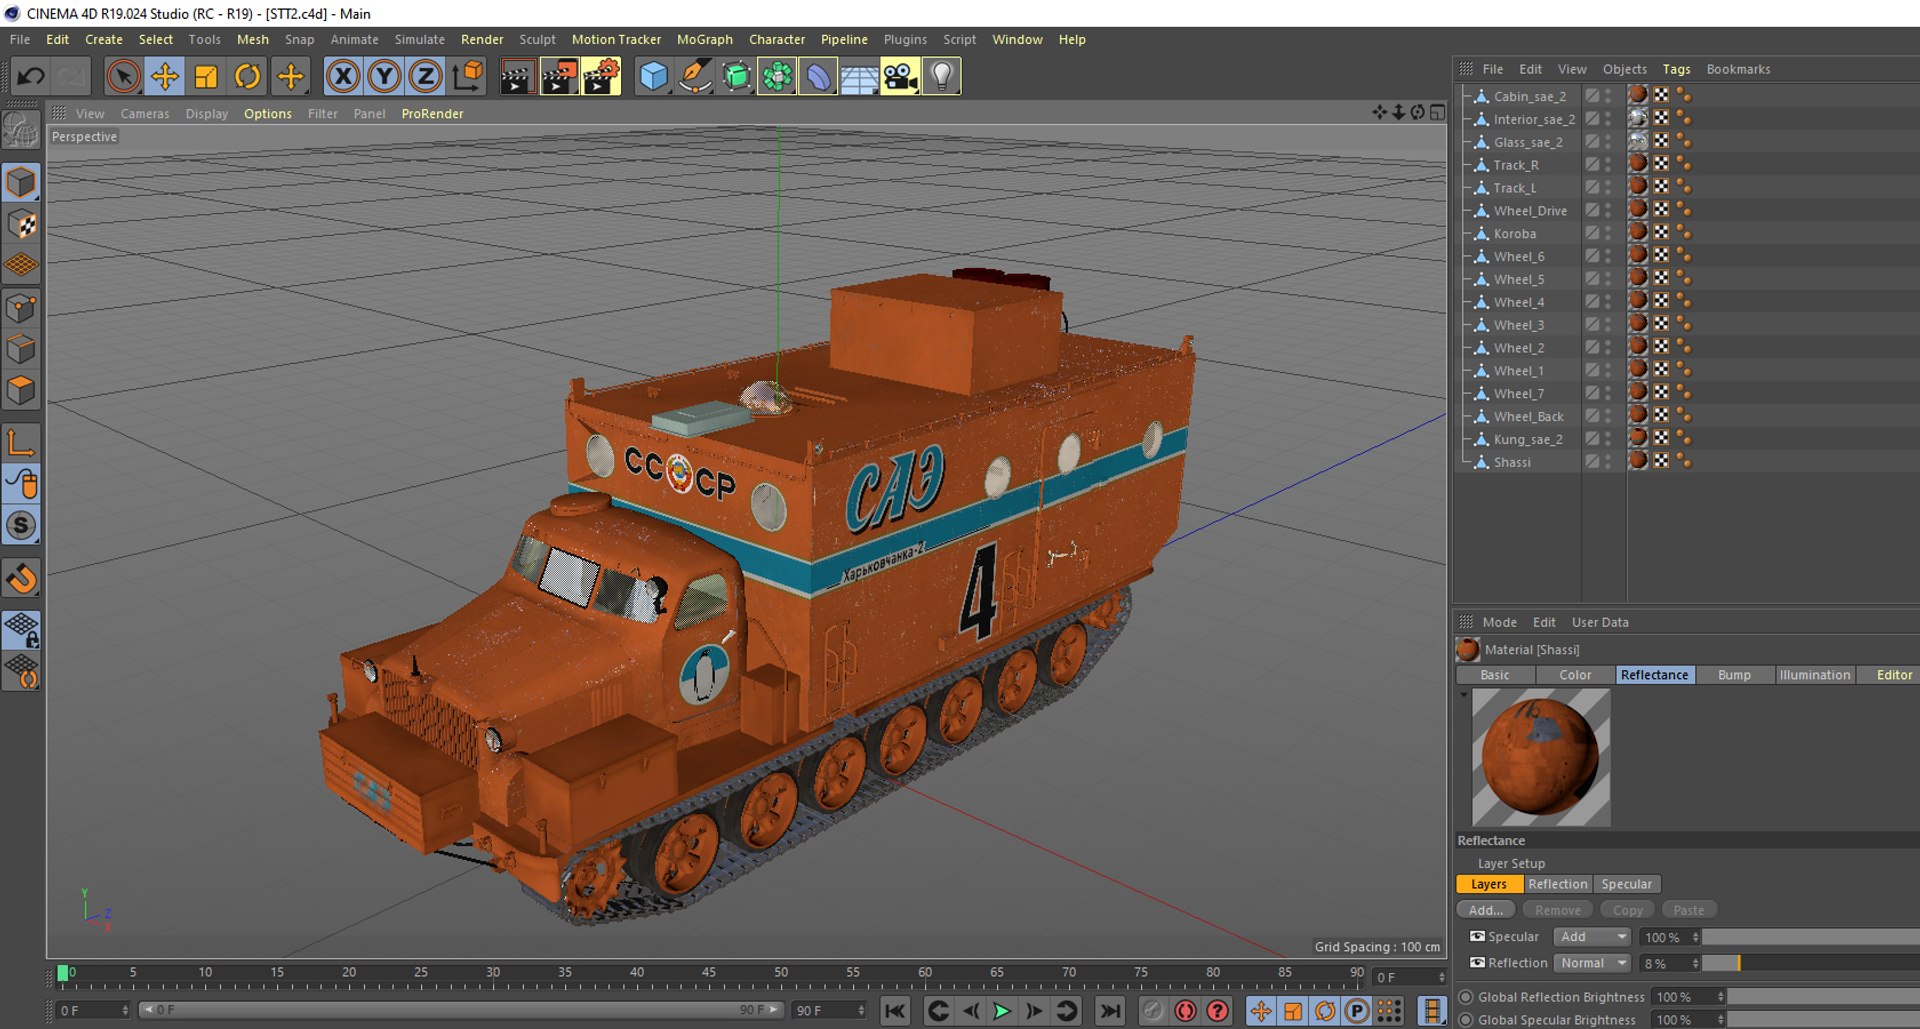
Task: Adjust the Reflection layer strength slider
Action: point(1811,963)
